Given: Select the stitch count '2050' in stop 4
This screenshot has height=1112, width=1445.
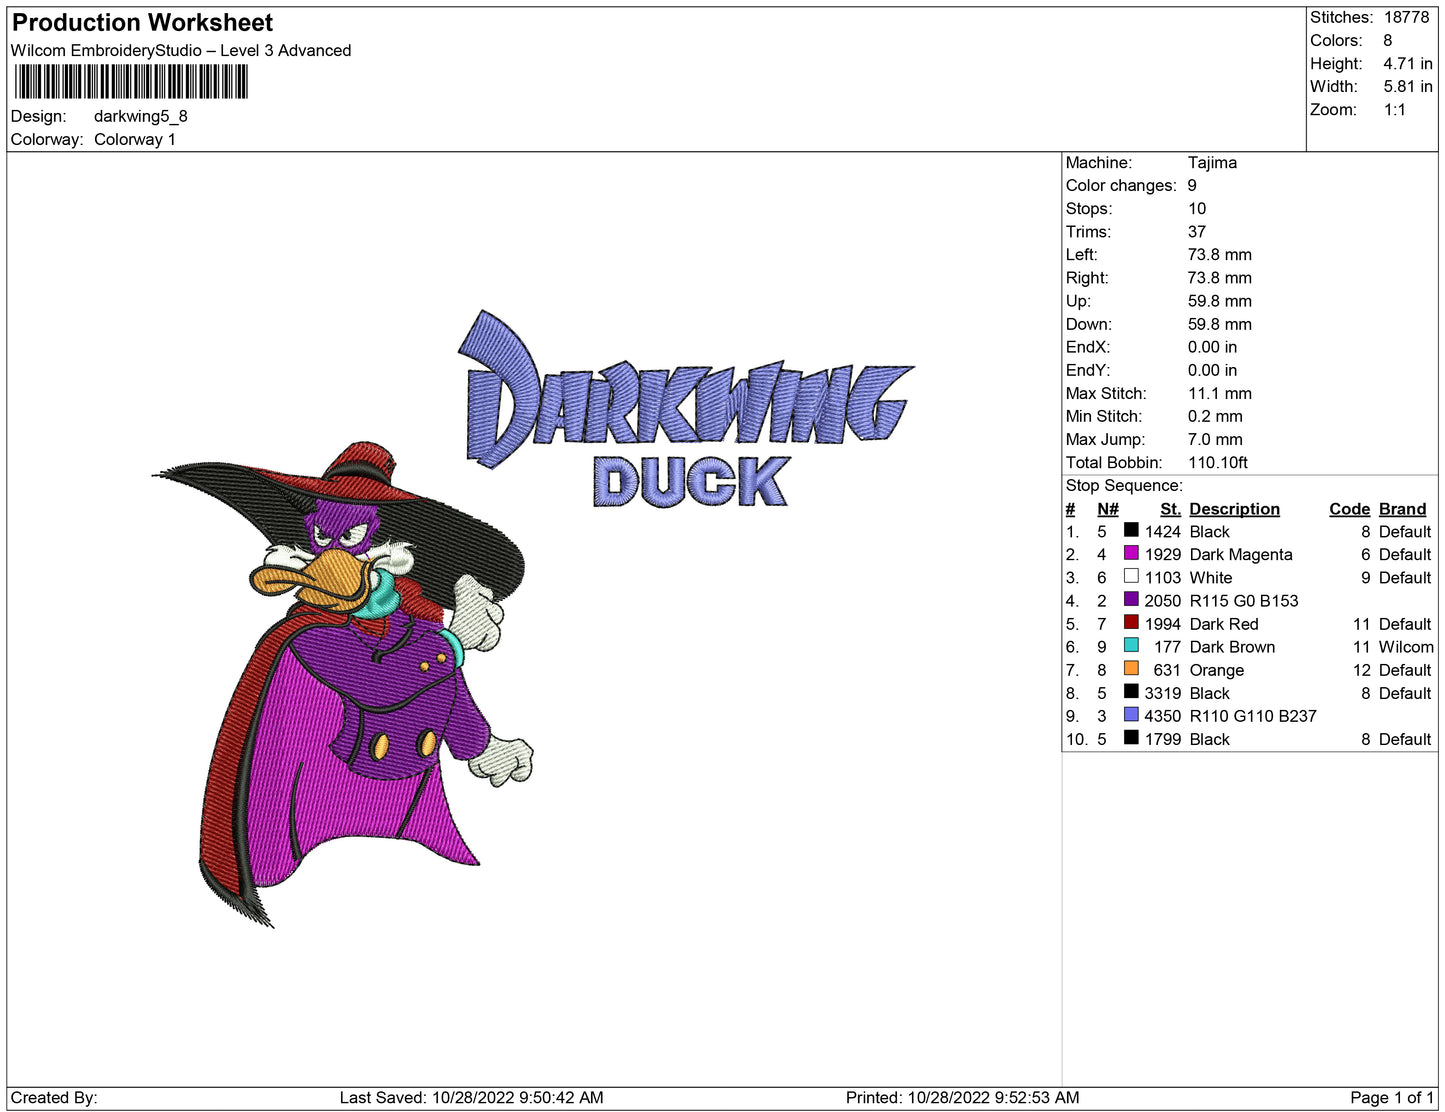Looking at the screenshot, I should point(1163,600).
